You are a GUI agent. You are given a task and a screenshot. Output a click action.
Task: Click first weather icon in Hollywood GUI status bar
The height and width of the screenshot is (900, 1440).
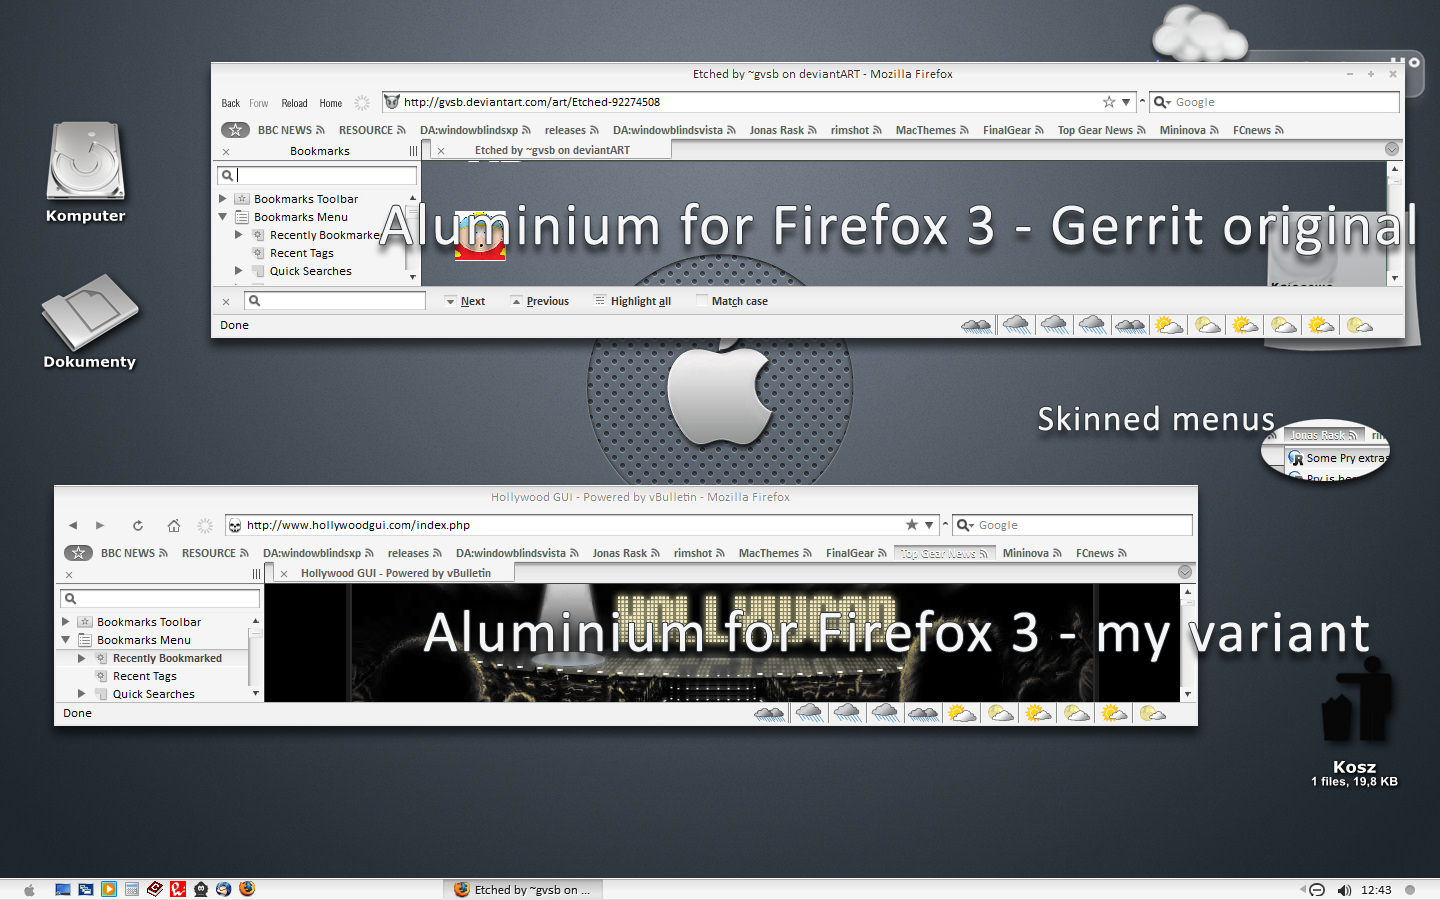click(x=770, y=713)
